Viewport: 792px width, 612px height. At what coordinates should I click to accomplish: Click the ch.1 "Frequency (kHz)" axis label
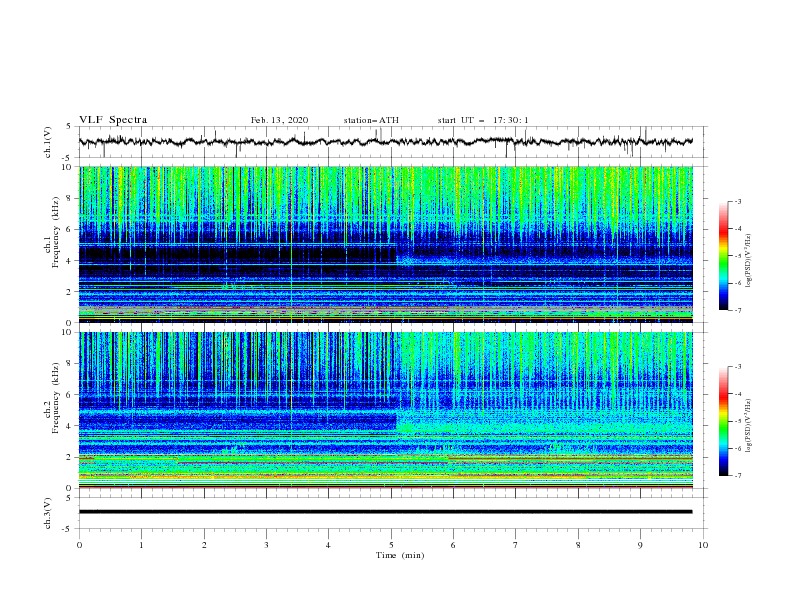coord(56,233)
